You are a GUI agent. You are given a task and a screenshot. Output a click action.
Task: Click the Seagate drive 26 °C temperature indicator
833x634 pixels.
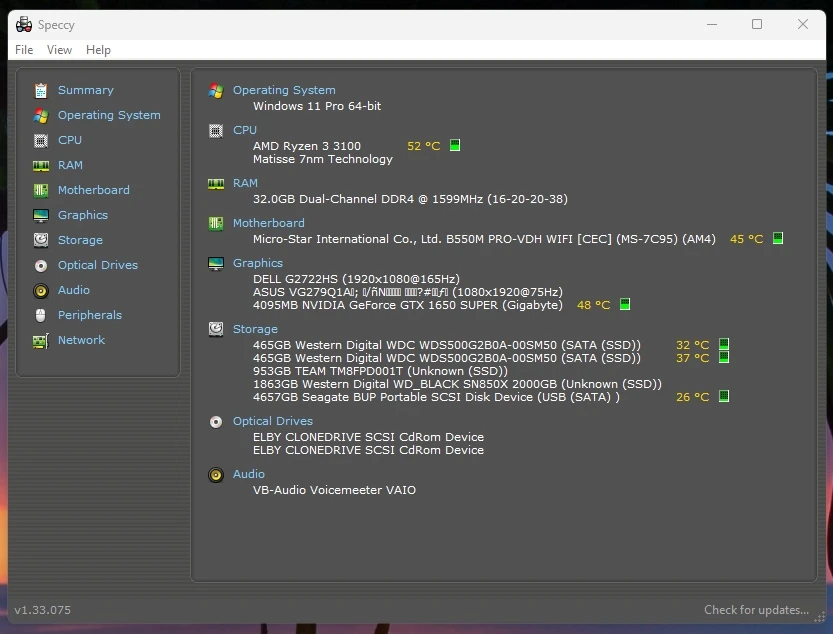724,397
